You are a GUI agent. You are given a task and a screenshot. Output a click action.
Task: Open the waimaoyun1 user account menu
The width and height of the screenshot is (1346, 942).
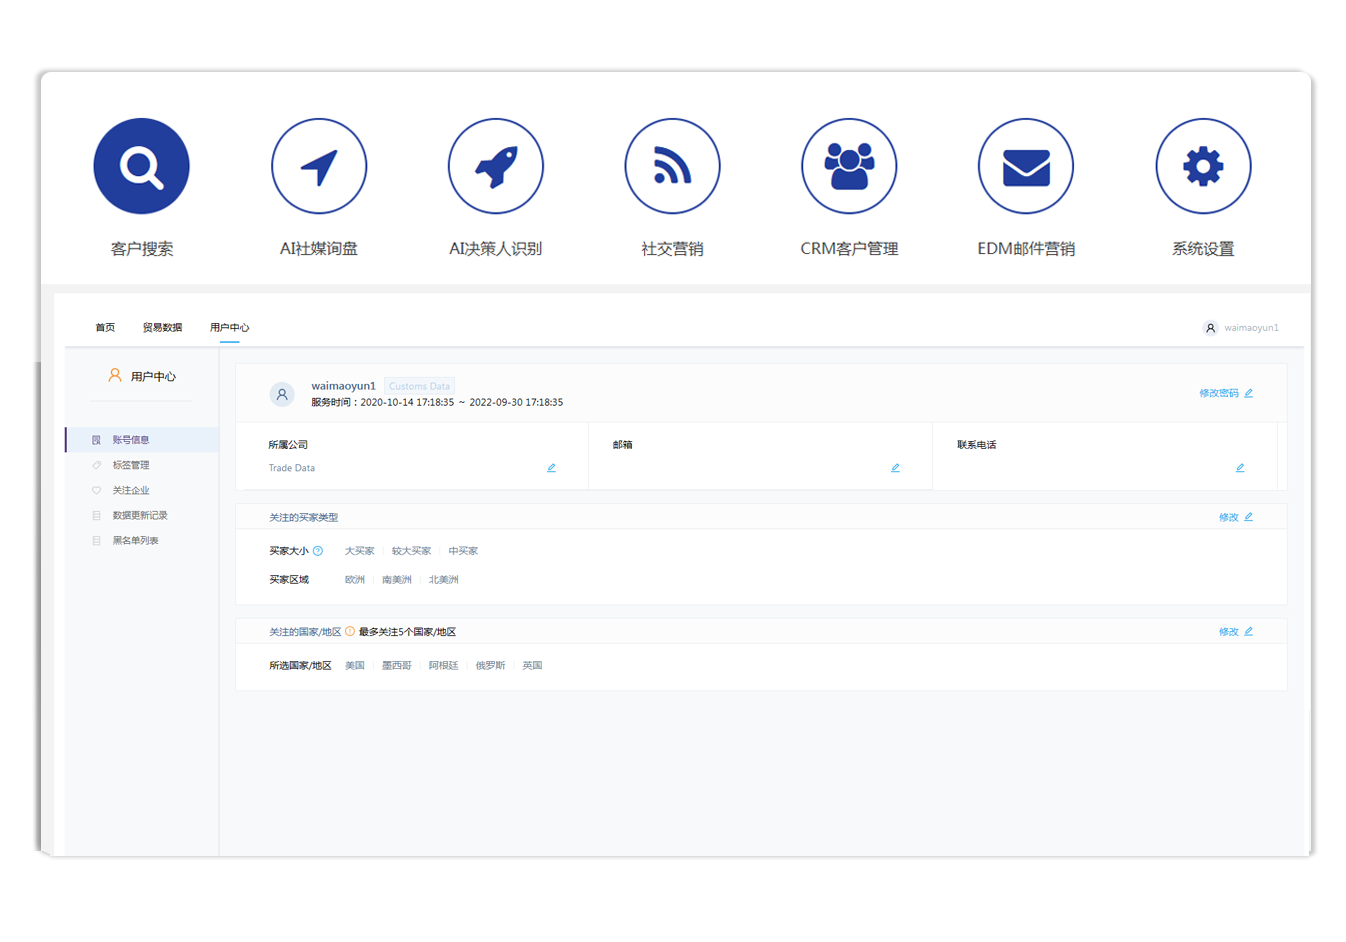pos(1241,328)
